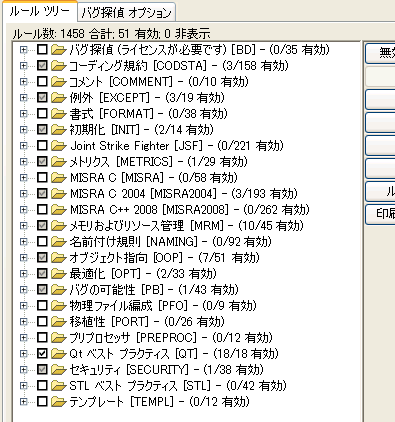Click the Qt ベスト プラクティス folder icon
395x422 pixels.
coord(59,353)
